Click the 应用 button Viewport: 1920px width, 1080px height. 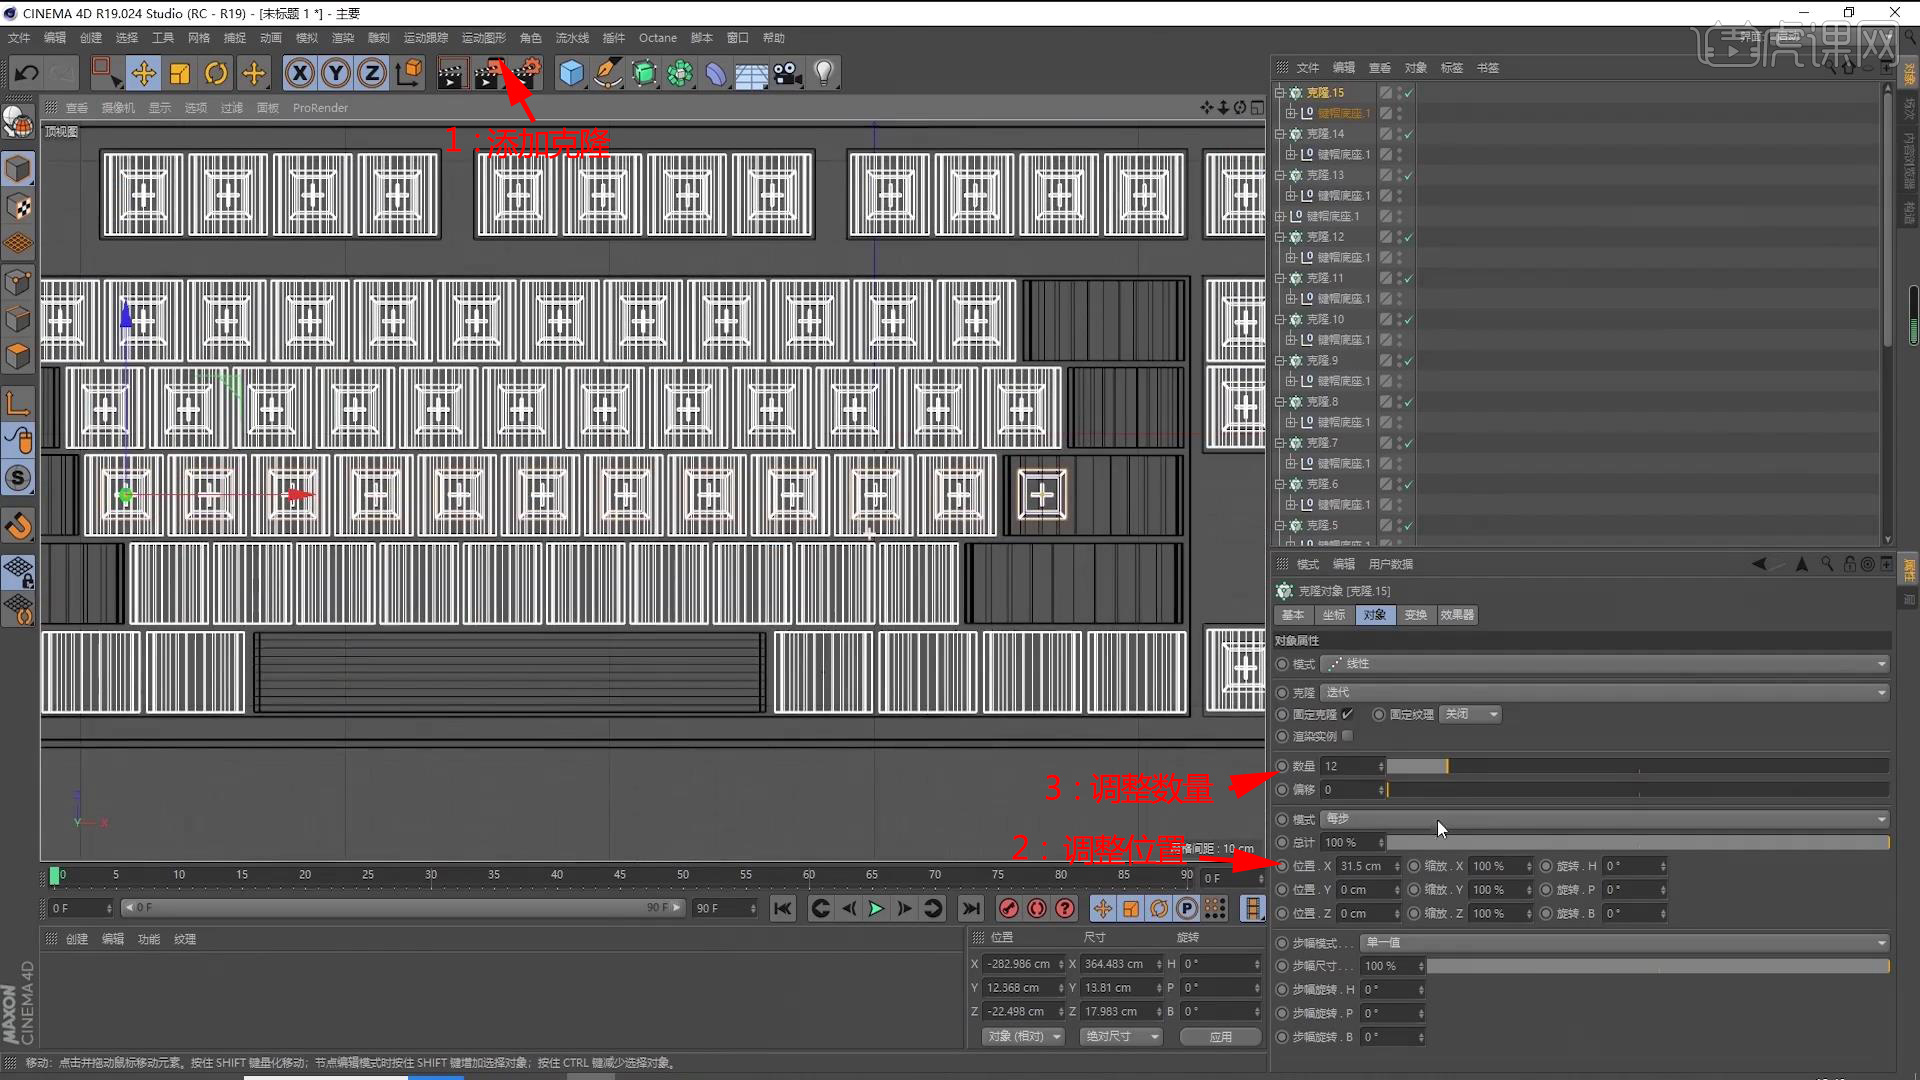pos(1220,1037)
